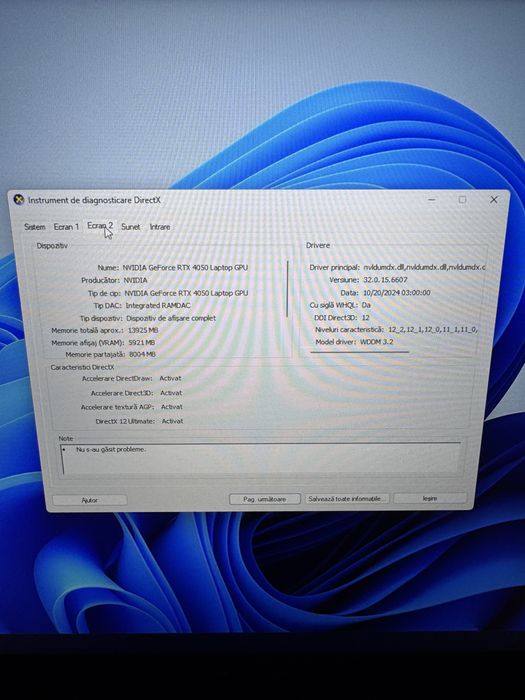Image resolution: width=525 pixels, height=700 pixels.
Task: Click the Driver principal nvldumdx.dll value
Action: [x=424, y=267]
